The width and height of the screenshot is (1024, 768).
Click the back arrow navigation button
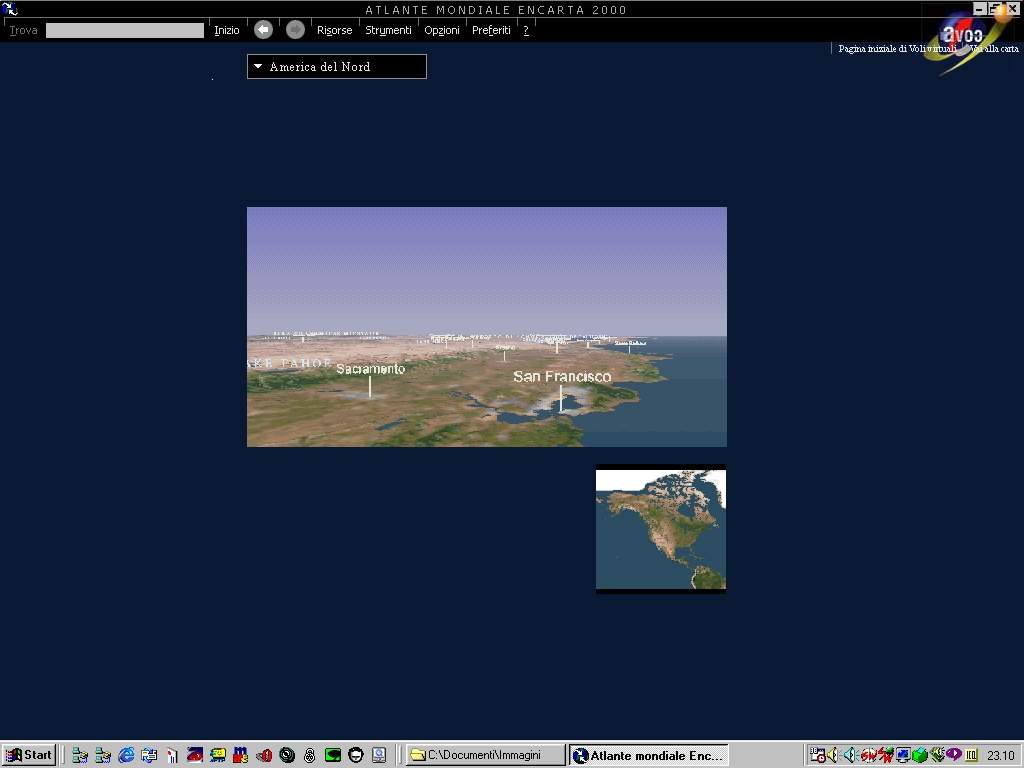pyautogui.click(x=263, y=29)
